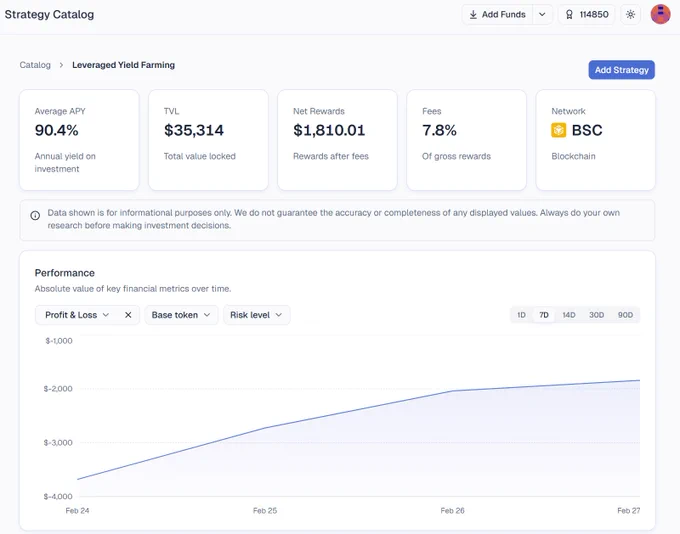Image resolution: width=680 pixels, height=534 pixels.
Task: Click the Feb 26 x-axis label
Action: pyautogui.click(x=452, y=511)
